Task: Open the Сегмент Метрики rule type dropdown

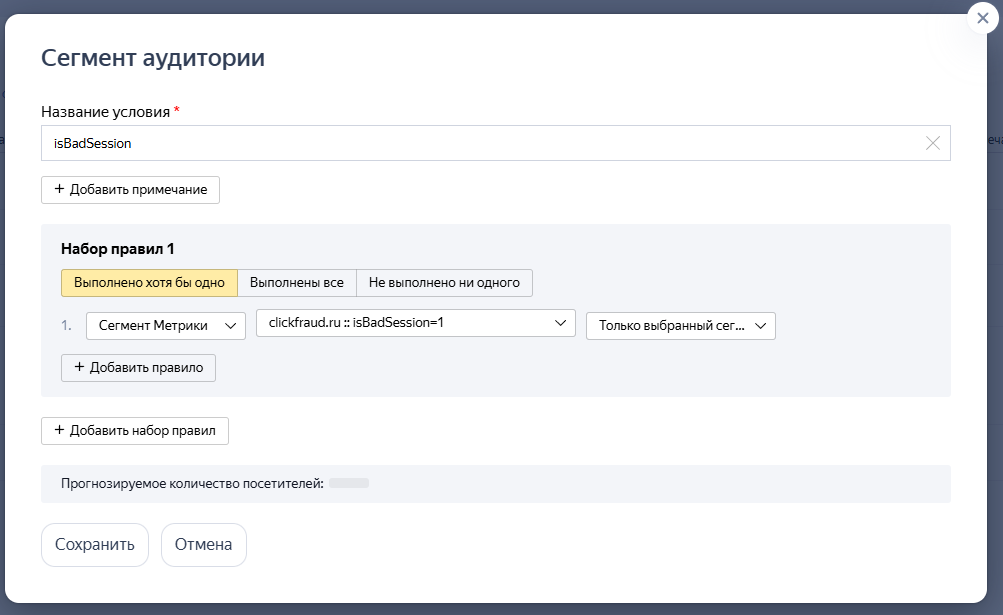Action: (x=165, y=326)
